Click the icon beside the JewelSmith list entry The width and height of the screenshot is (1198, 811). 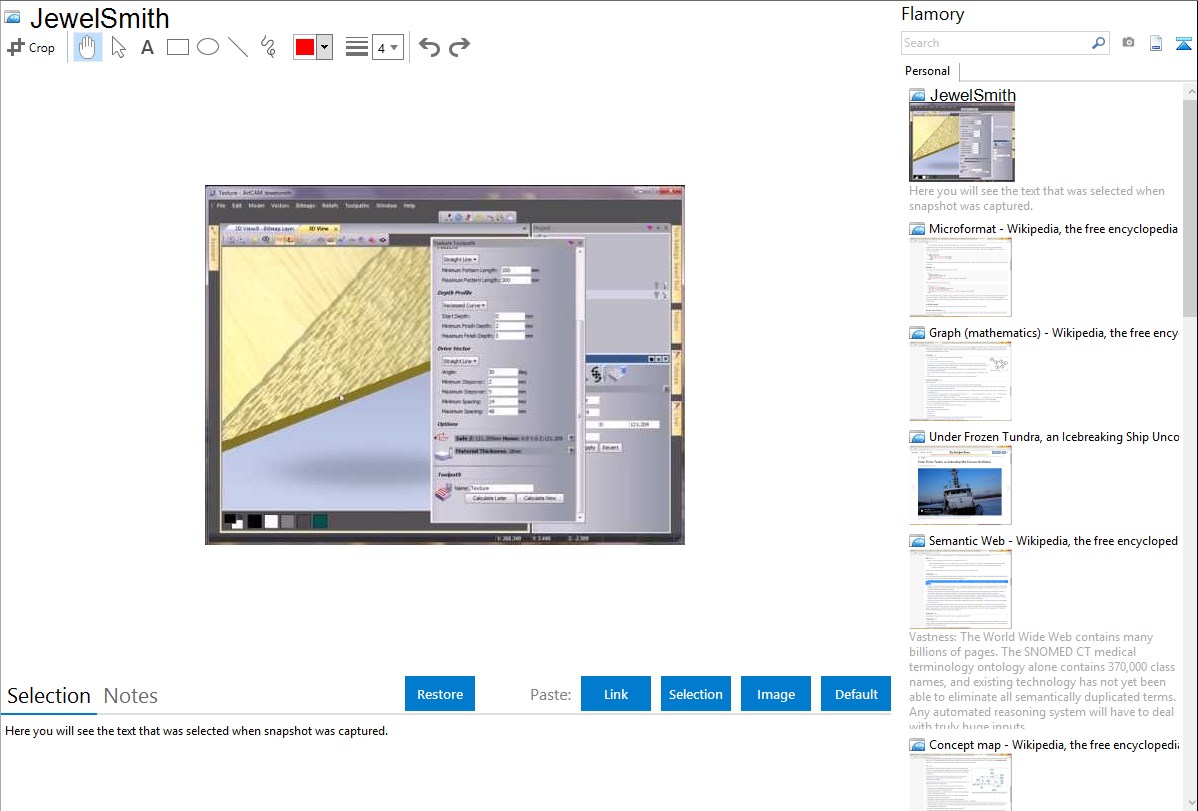click(917, 96)
